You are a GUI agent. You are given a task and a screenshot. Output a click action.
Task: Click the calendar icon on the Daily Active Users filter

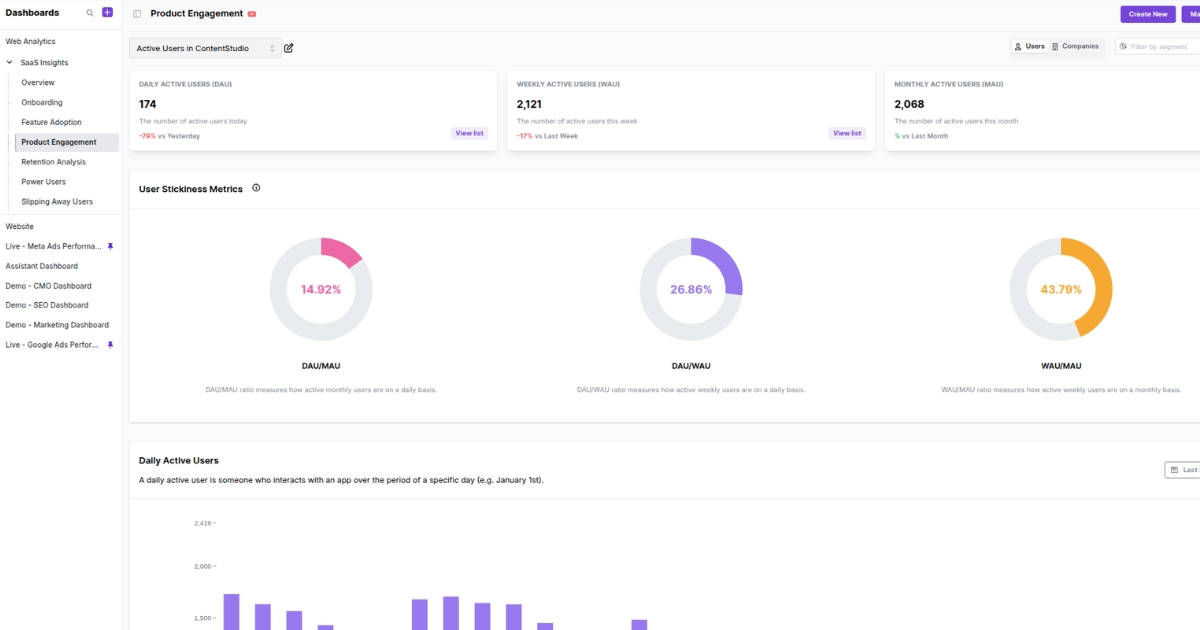[x=1174, y=469]
